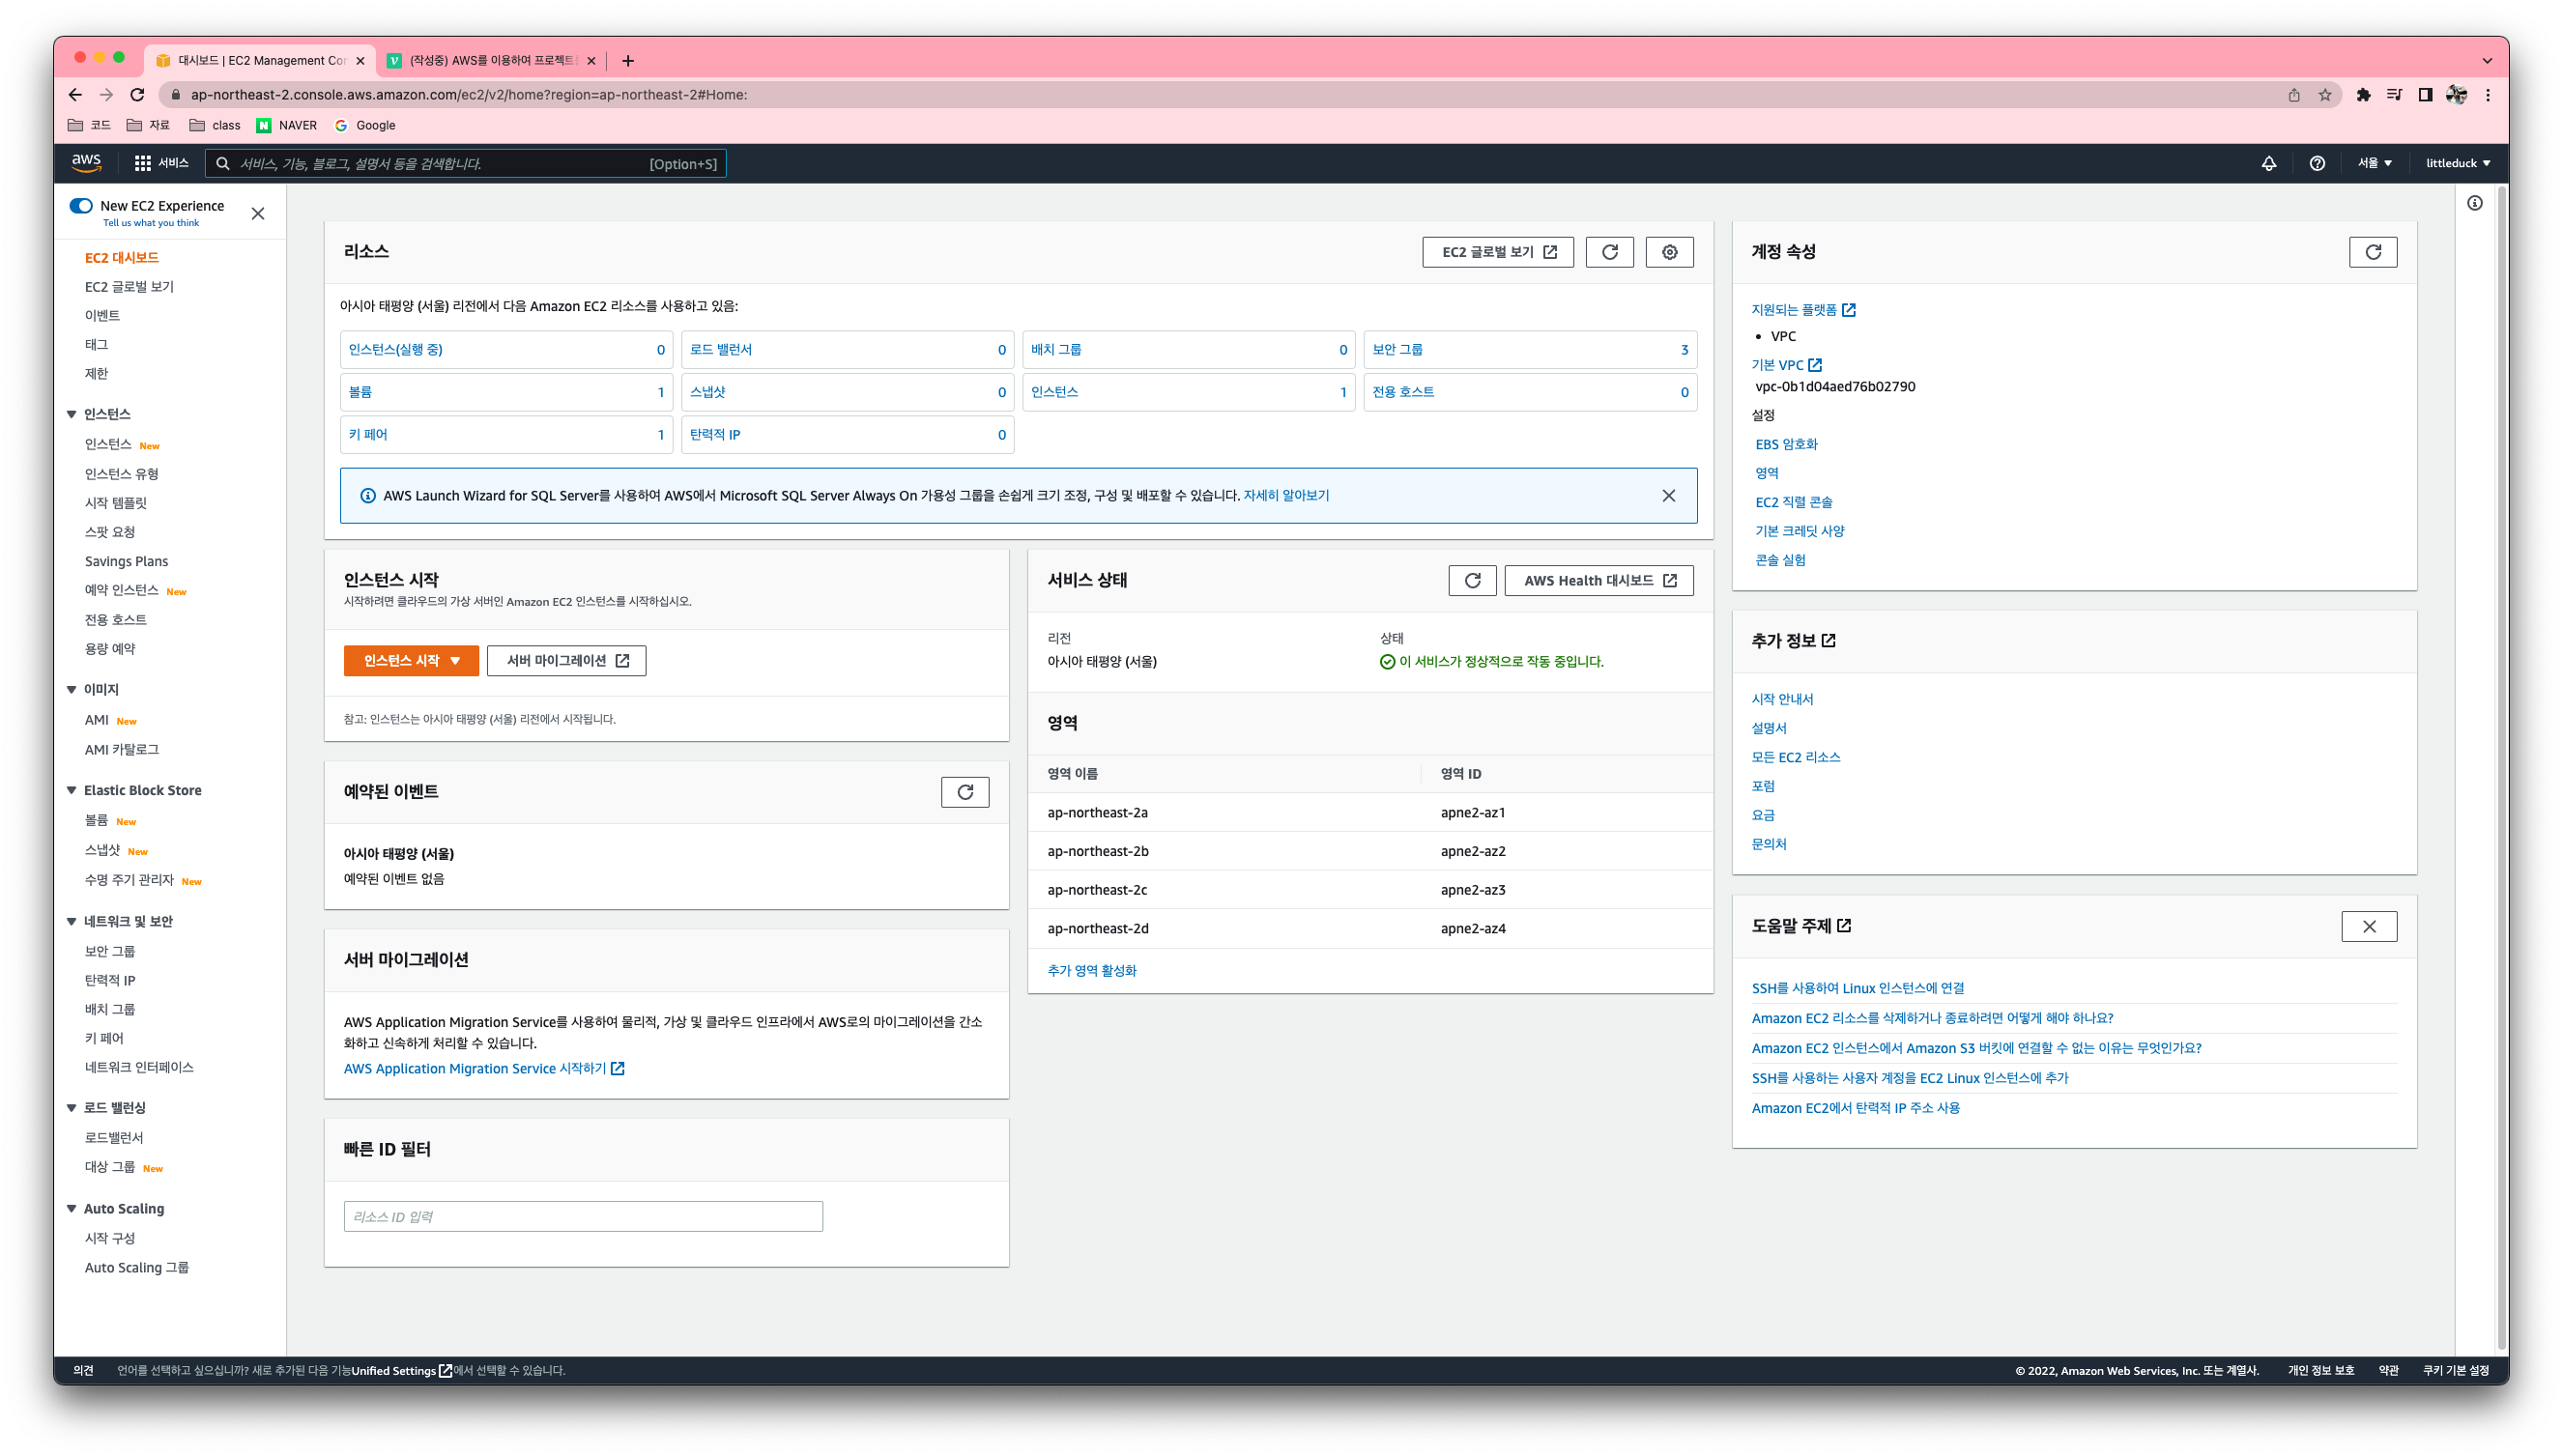Click the AWS logo home icon
The width and height of the screenshot is (2563, 1456).
point(86,163)
